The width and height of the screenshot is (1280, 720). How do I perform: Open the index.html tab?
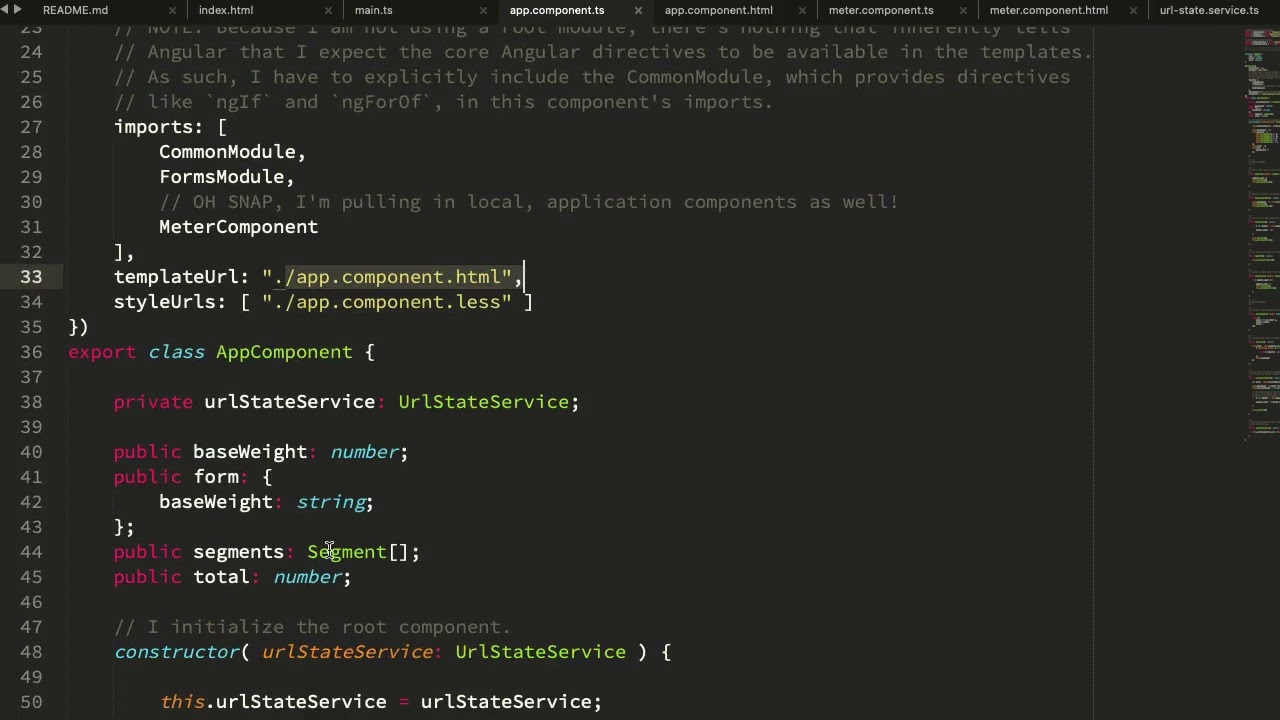[x=226, y=10]
